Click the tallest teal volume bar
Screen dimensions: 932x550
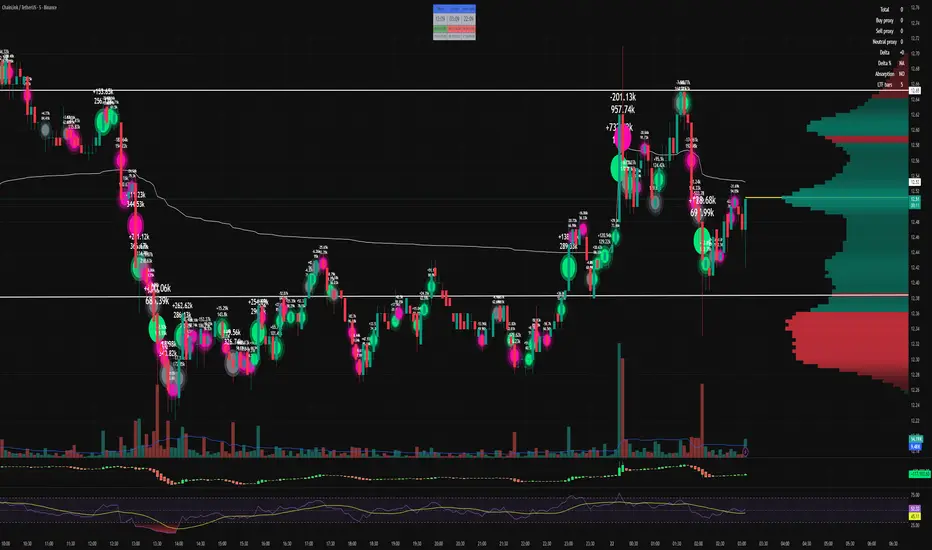(619, 400)
